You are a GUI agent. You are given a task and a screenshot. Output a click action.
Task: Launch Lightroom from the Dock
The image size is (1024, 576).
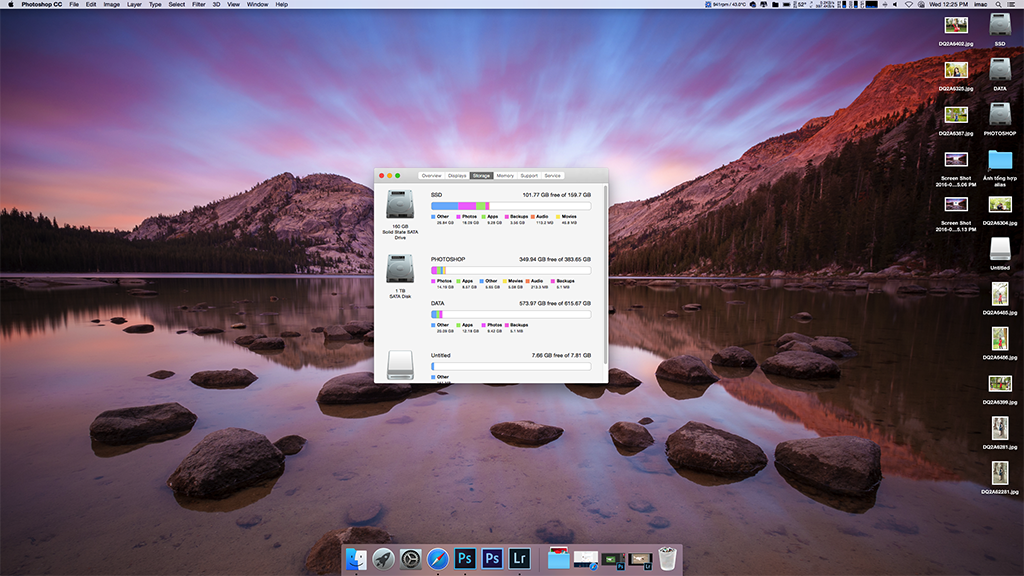pos(518,558)
